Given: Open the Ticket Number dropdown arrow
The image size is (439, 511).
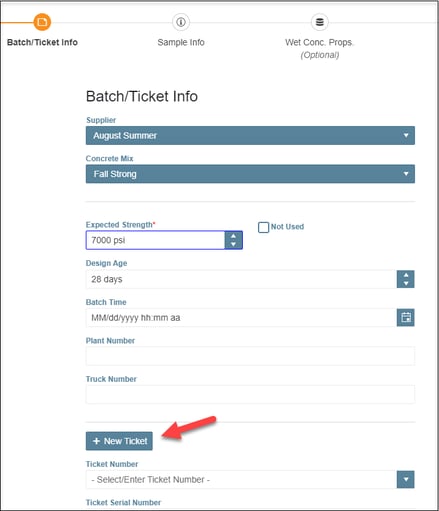Looking at the screenshot, I should (406, 479).
